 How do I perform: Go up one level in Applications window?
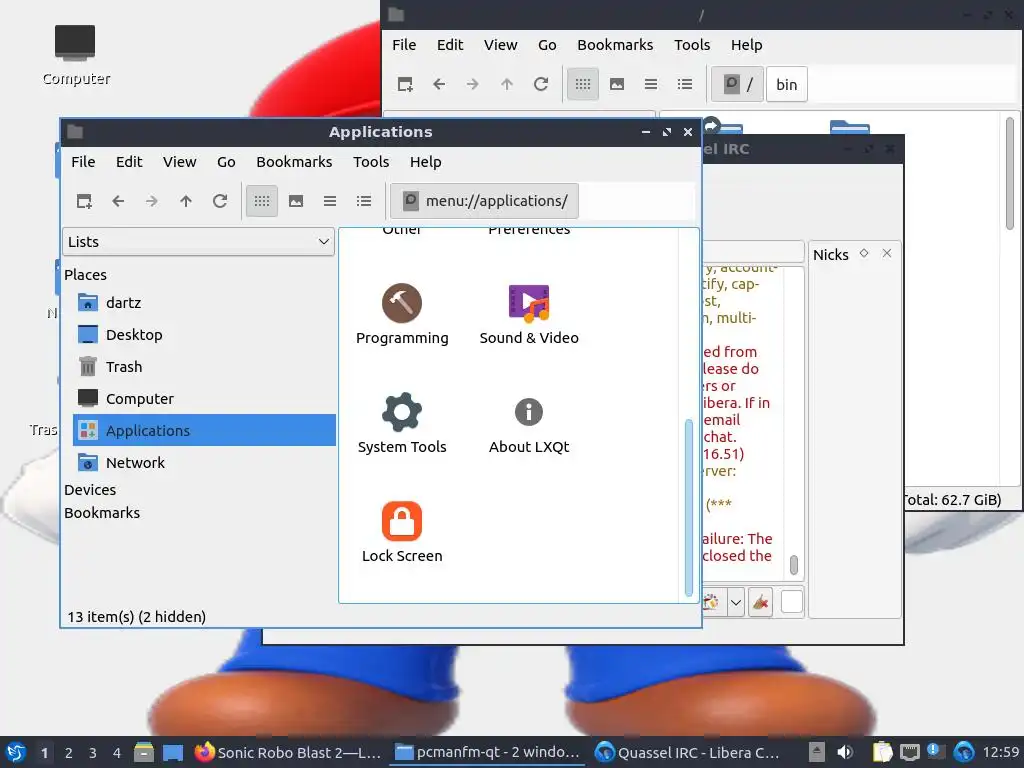(x=186, y=201)
